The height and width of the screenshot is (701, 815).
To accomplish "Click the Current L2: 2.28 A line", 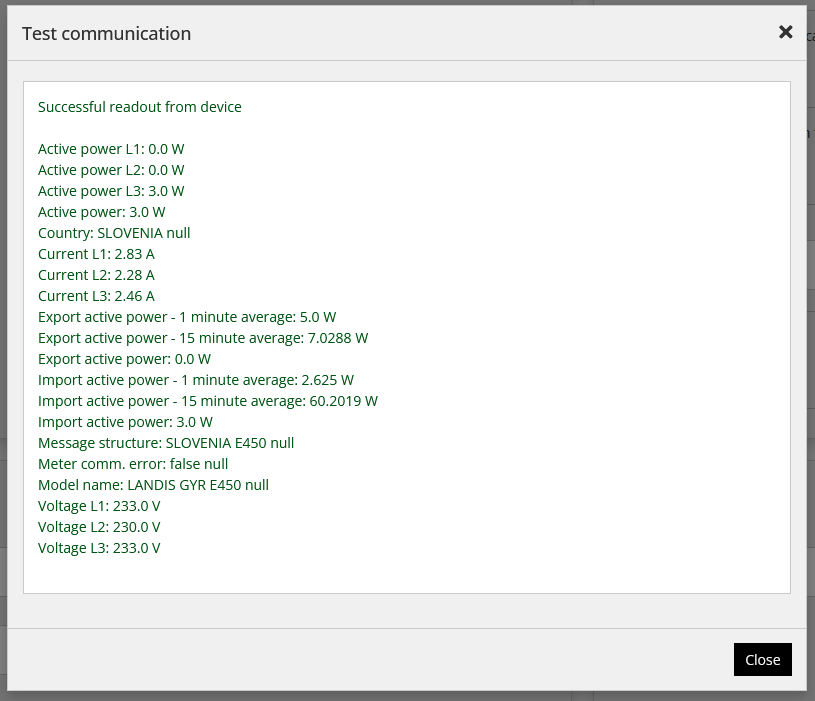I will point(96,275).
